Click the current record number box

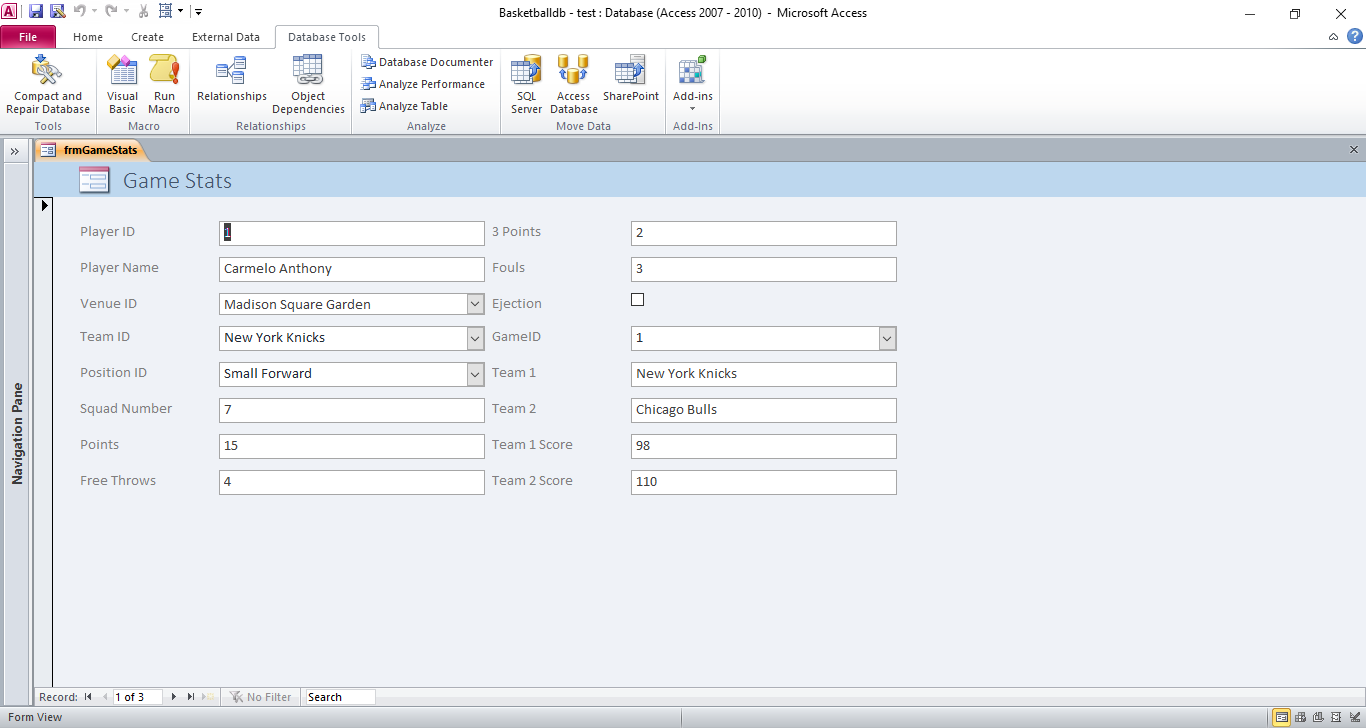[x=137, y=697]
